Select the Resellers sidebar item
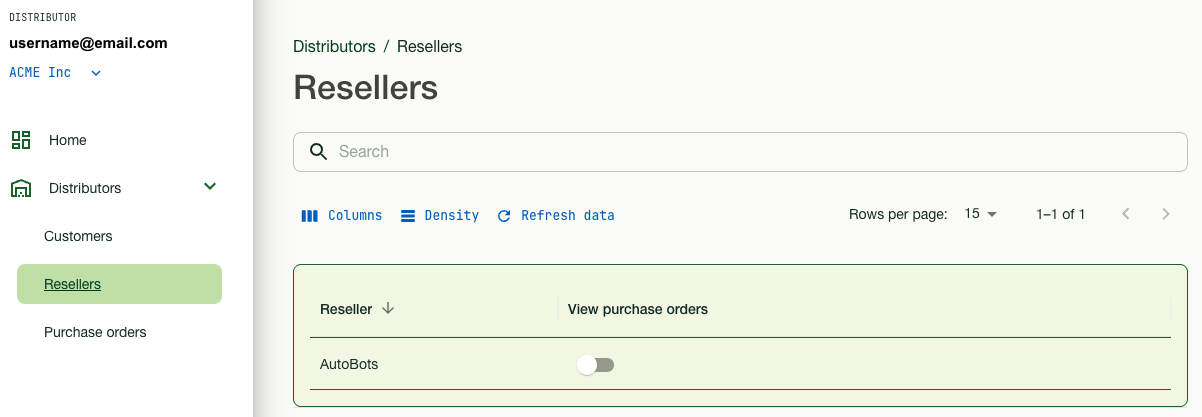Screen dimensions: 1202x417 [72, 284]
